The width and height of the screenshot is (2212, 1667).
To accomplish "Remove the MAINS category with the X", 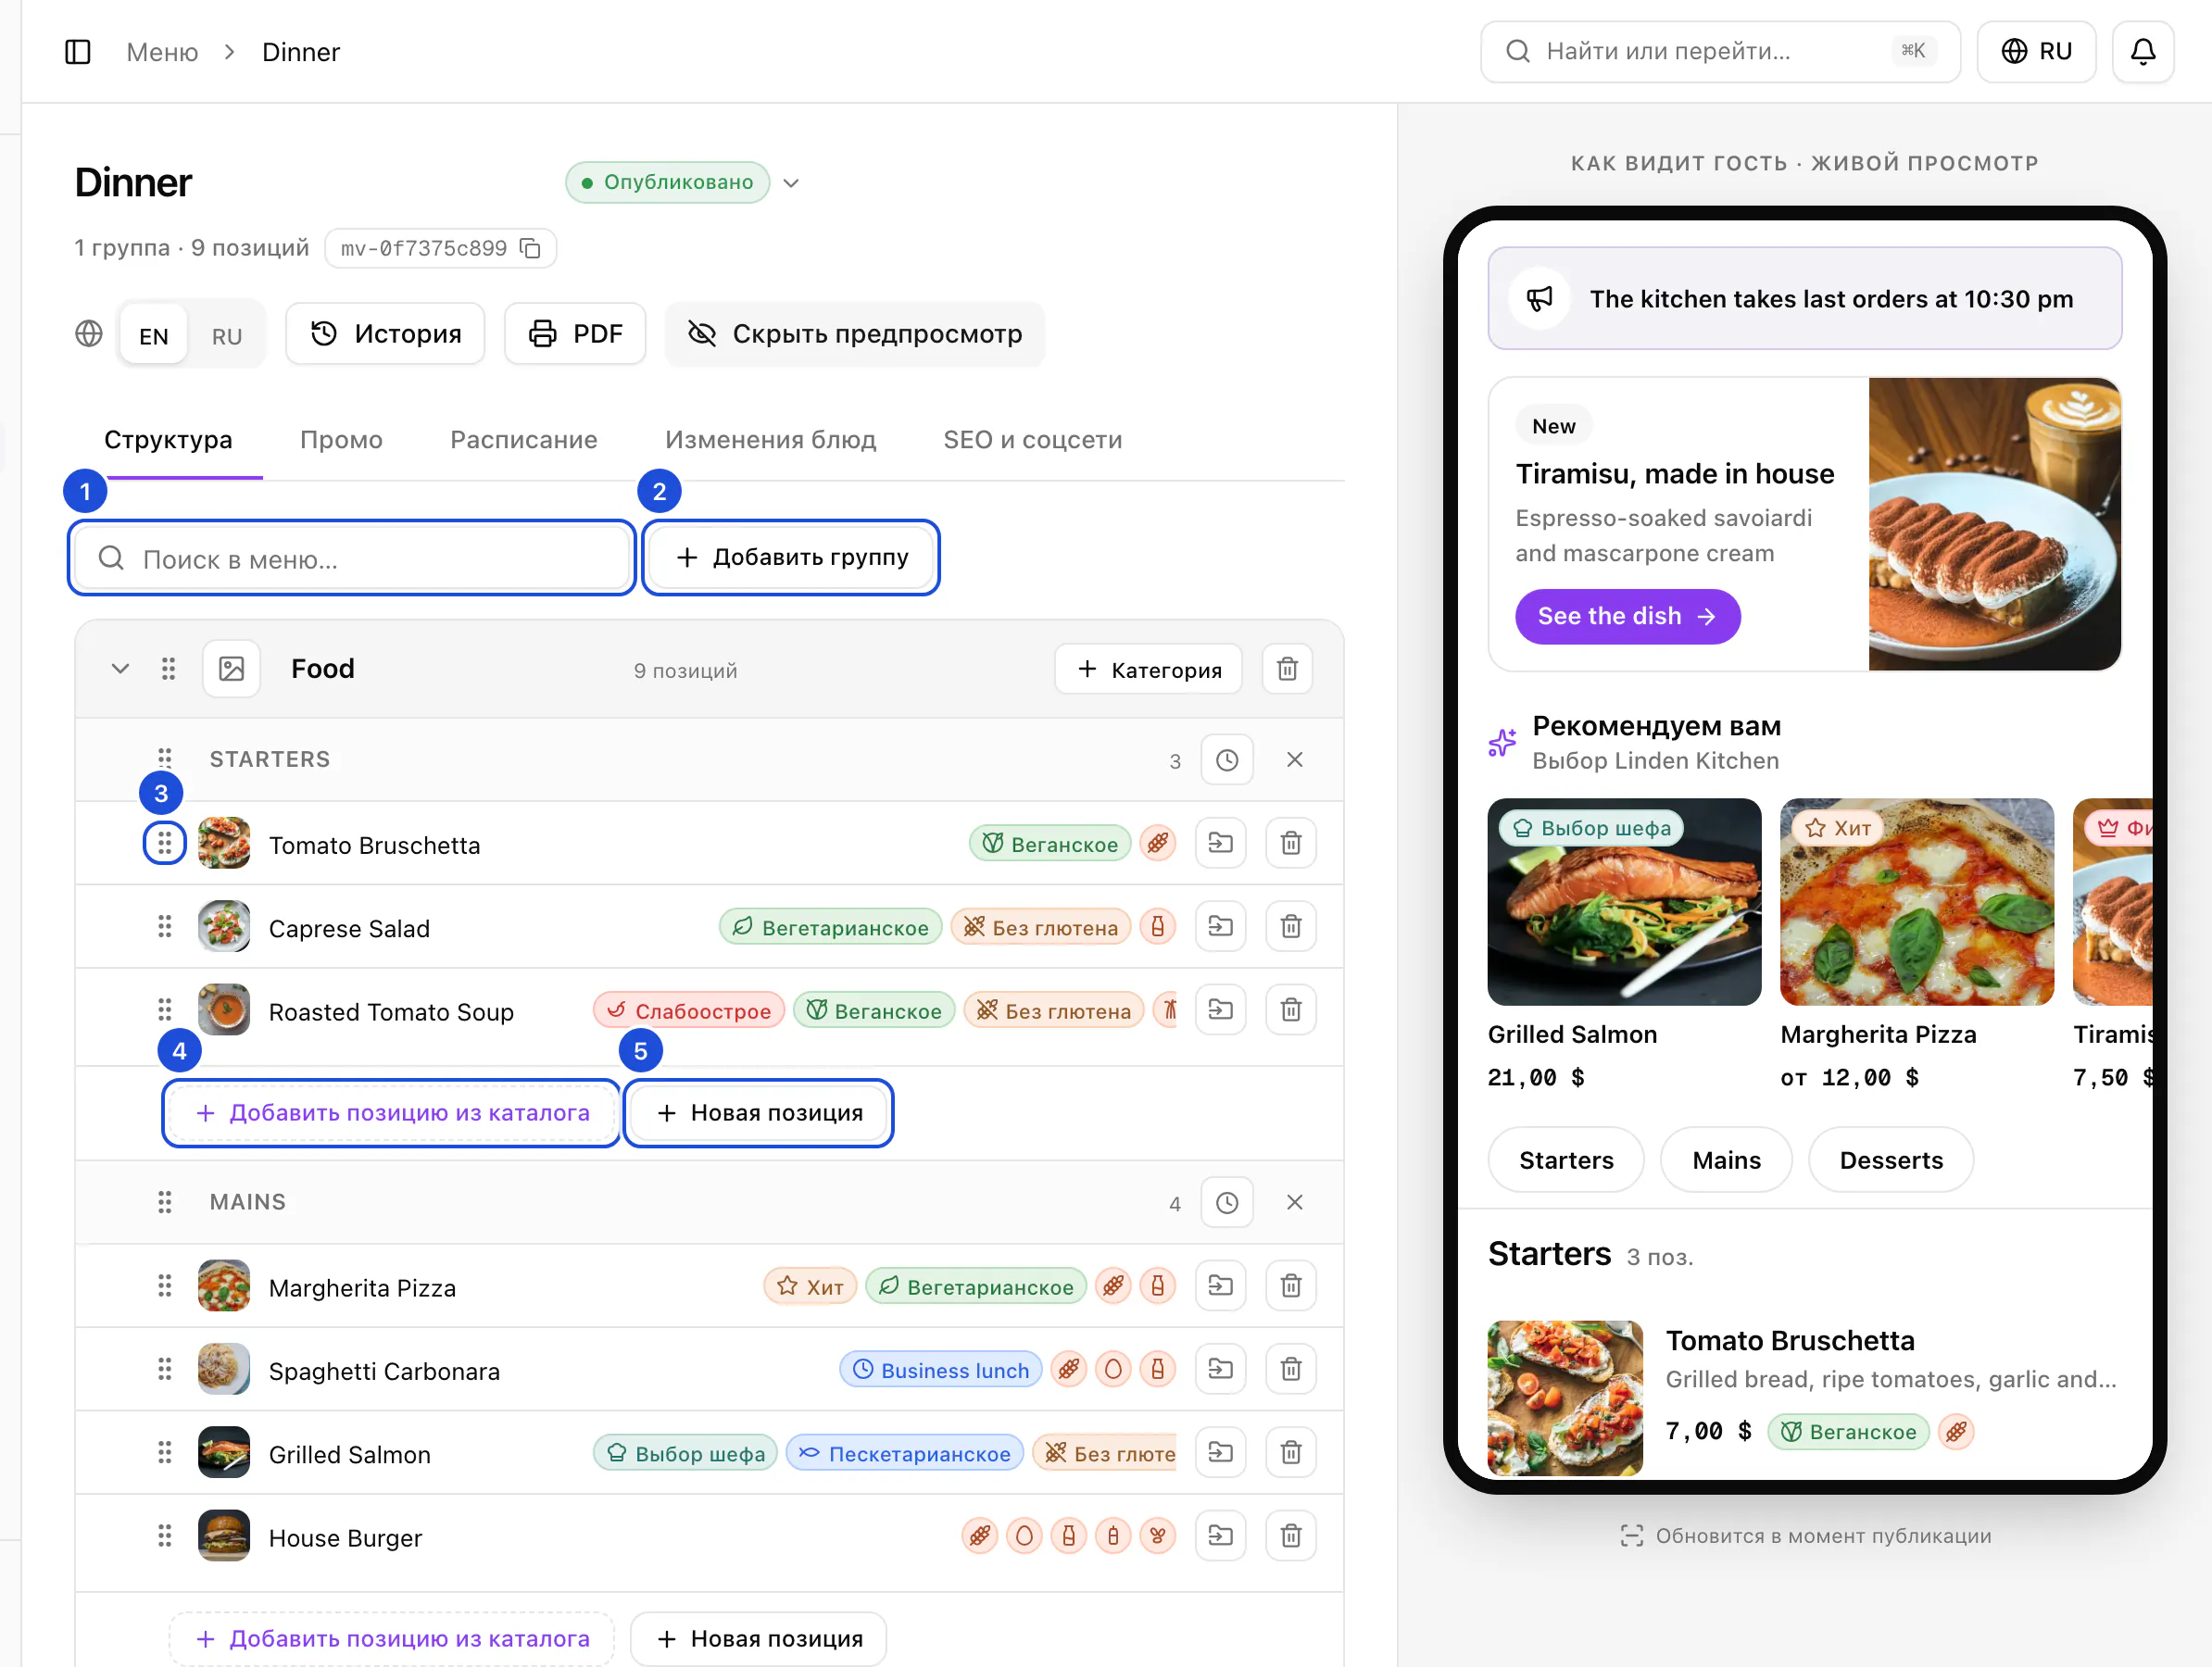I will click(x=1294, y=1203).
